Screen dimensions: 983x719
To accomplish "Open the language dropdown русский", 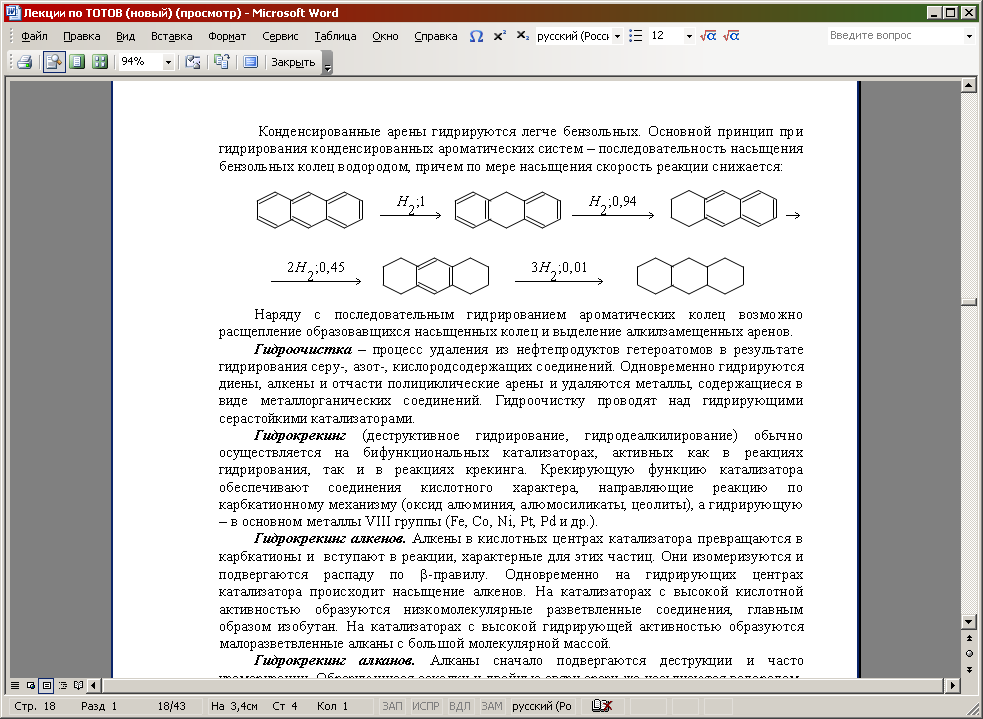I will pyautogui.click(x=618, y=36).
